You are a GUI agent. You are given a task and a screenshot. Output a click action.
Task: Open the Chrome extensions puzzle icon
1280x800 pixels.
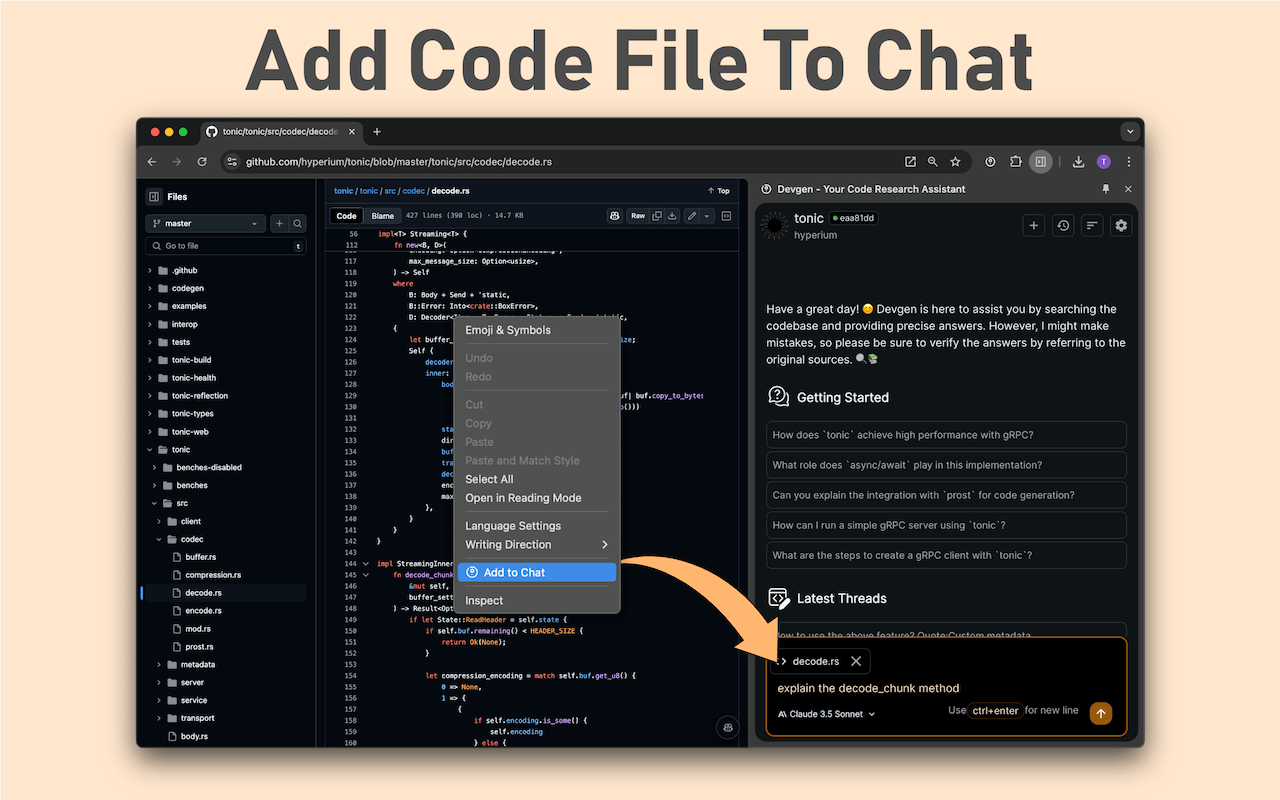pos(1015,162)
